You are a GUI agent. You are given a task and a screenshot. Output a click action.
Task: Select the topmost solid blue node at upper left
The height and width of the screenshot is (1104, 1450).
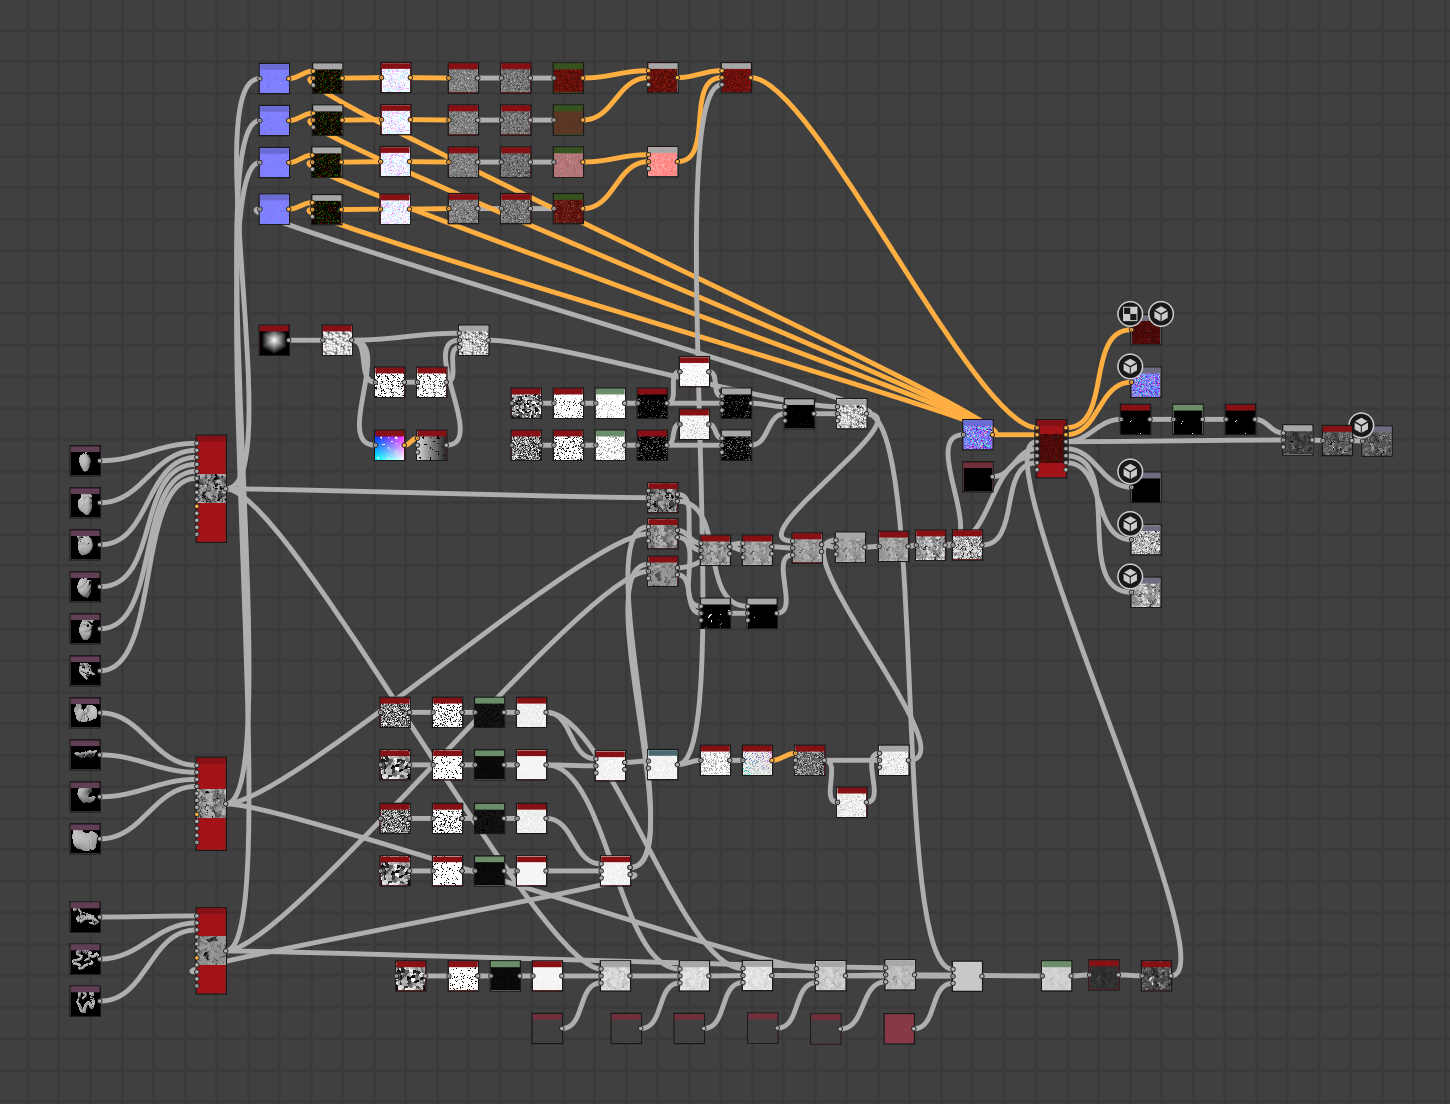coord(274,78)
